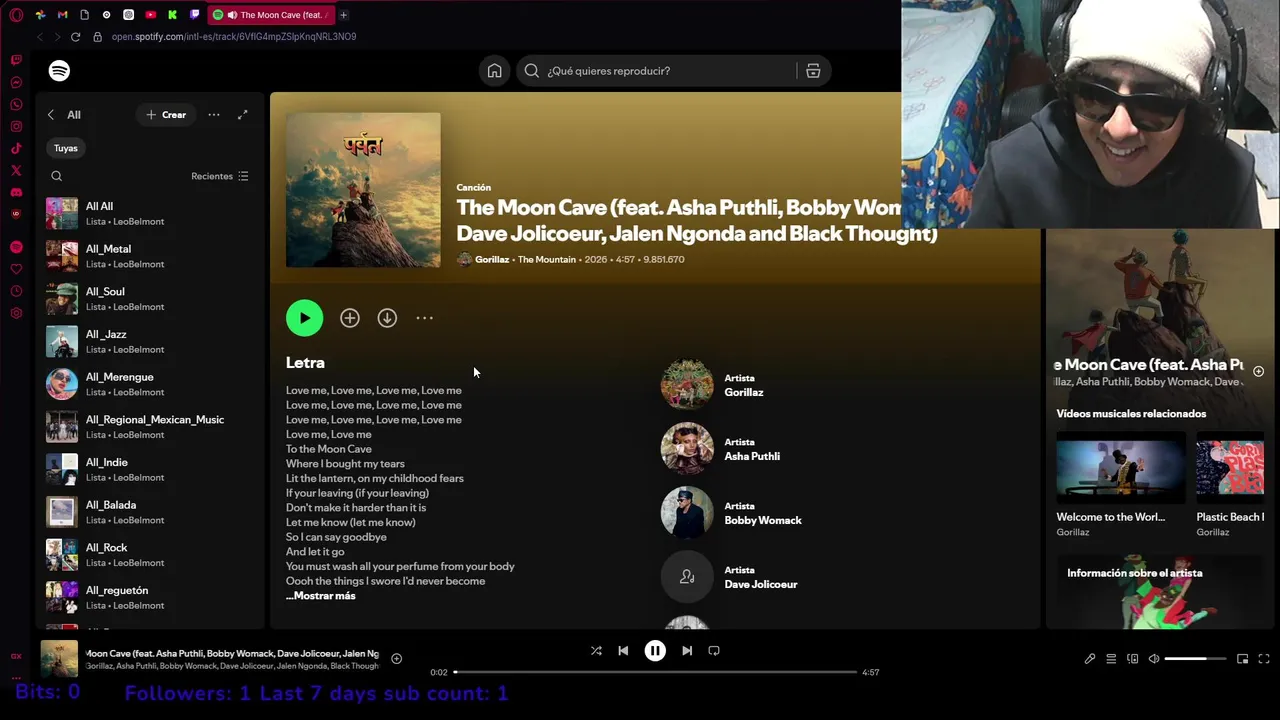
Task: Open the All_Jazz playlist
Action: (150, 341)
